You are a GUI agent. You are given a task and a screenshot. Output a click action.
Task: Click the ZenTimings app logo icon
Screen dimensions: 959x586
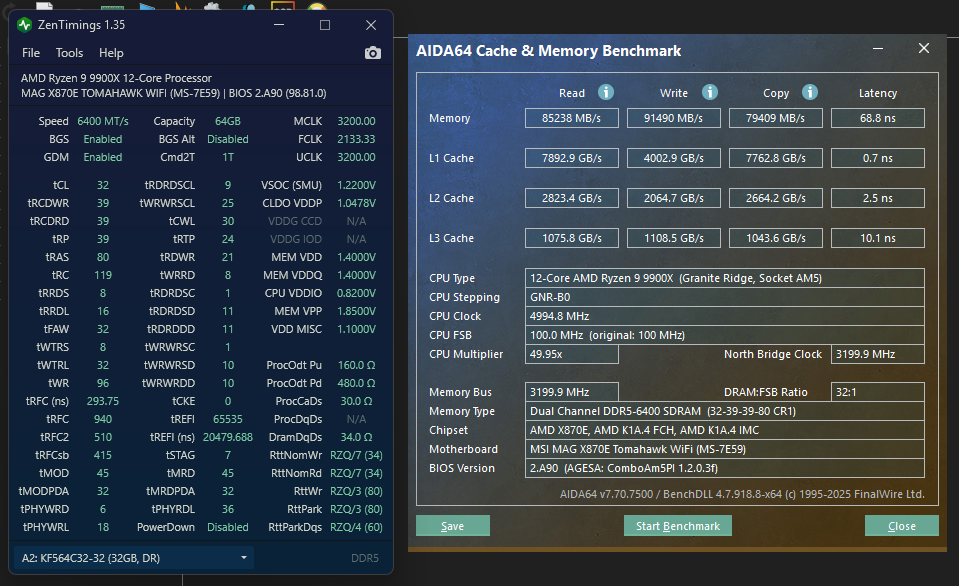(x=24, y=25)
